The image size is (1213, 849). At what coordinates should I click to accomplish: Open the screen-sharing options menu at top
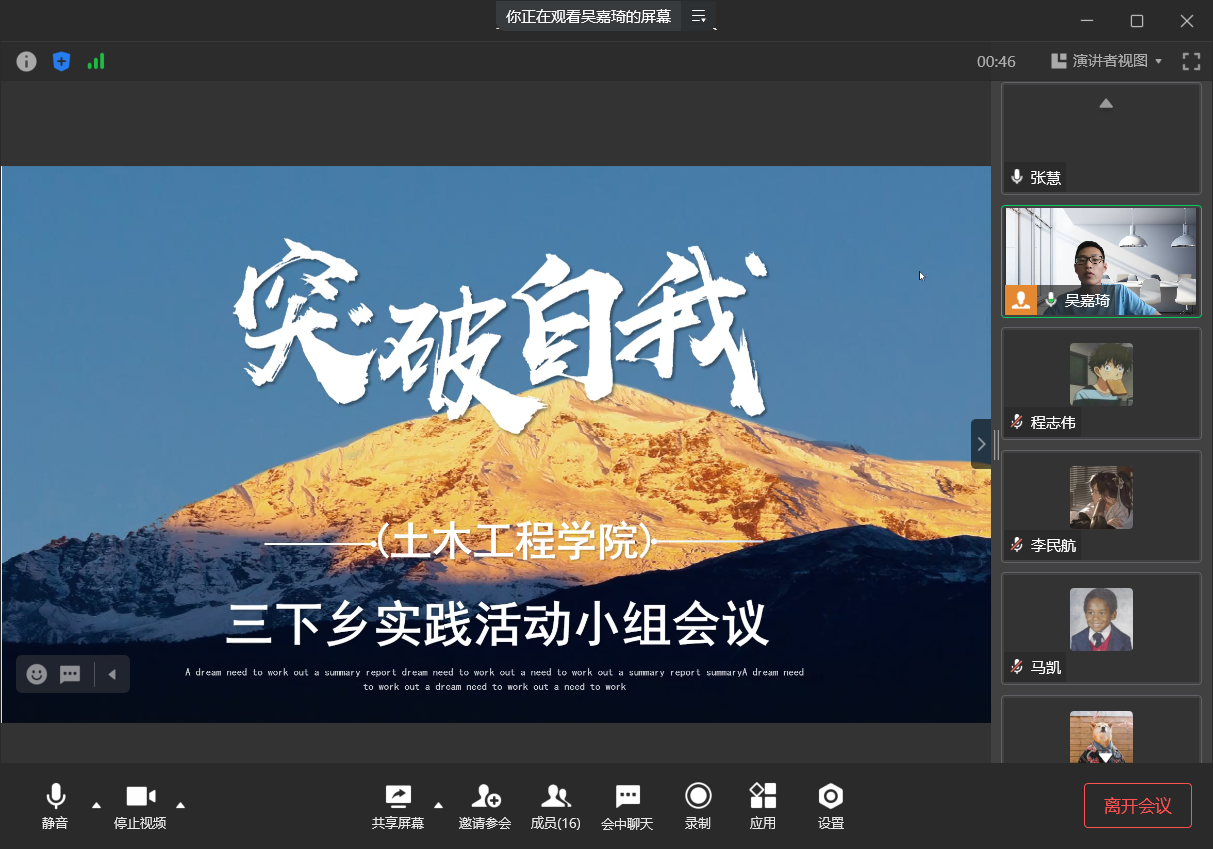[699, 16]
